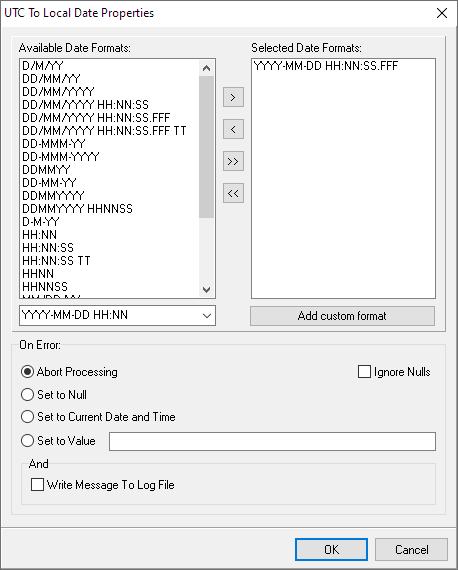This screenshot has width=458, height=570.
Task: Select the DDMMYY format
Action: pos(46,170)
